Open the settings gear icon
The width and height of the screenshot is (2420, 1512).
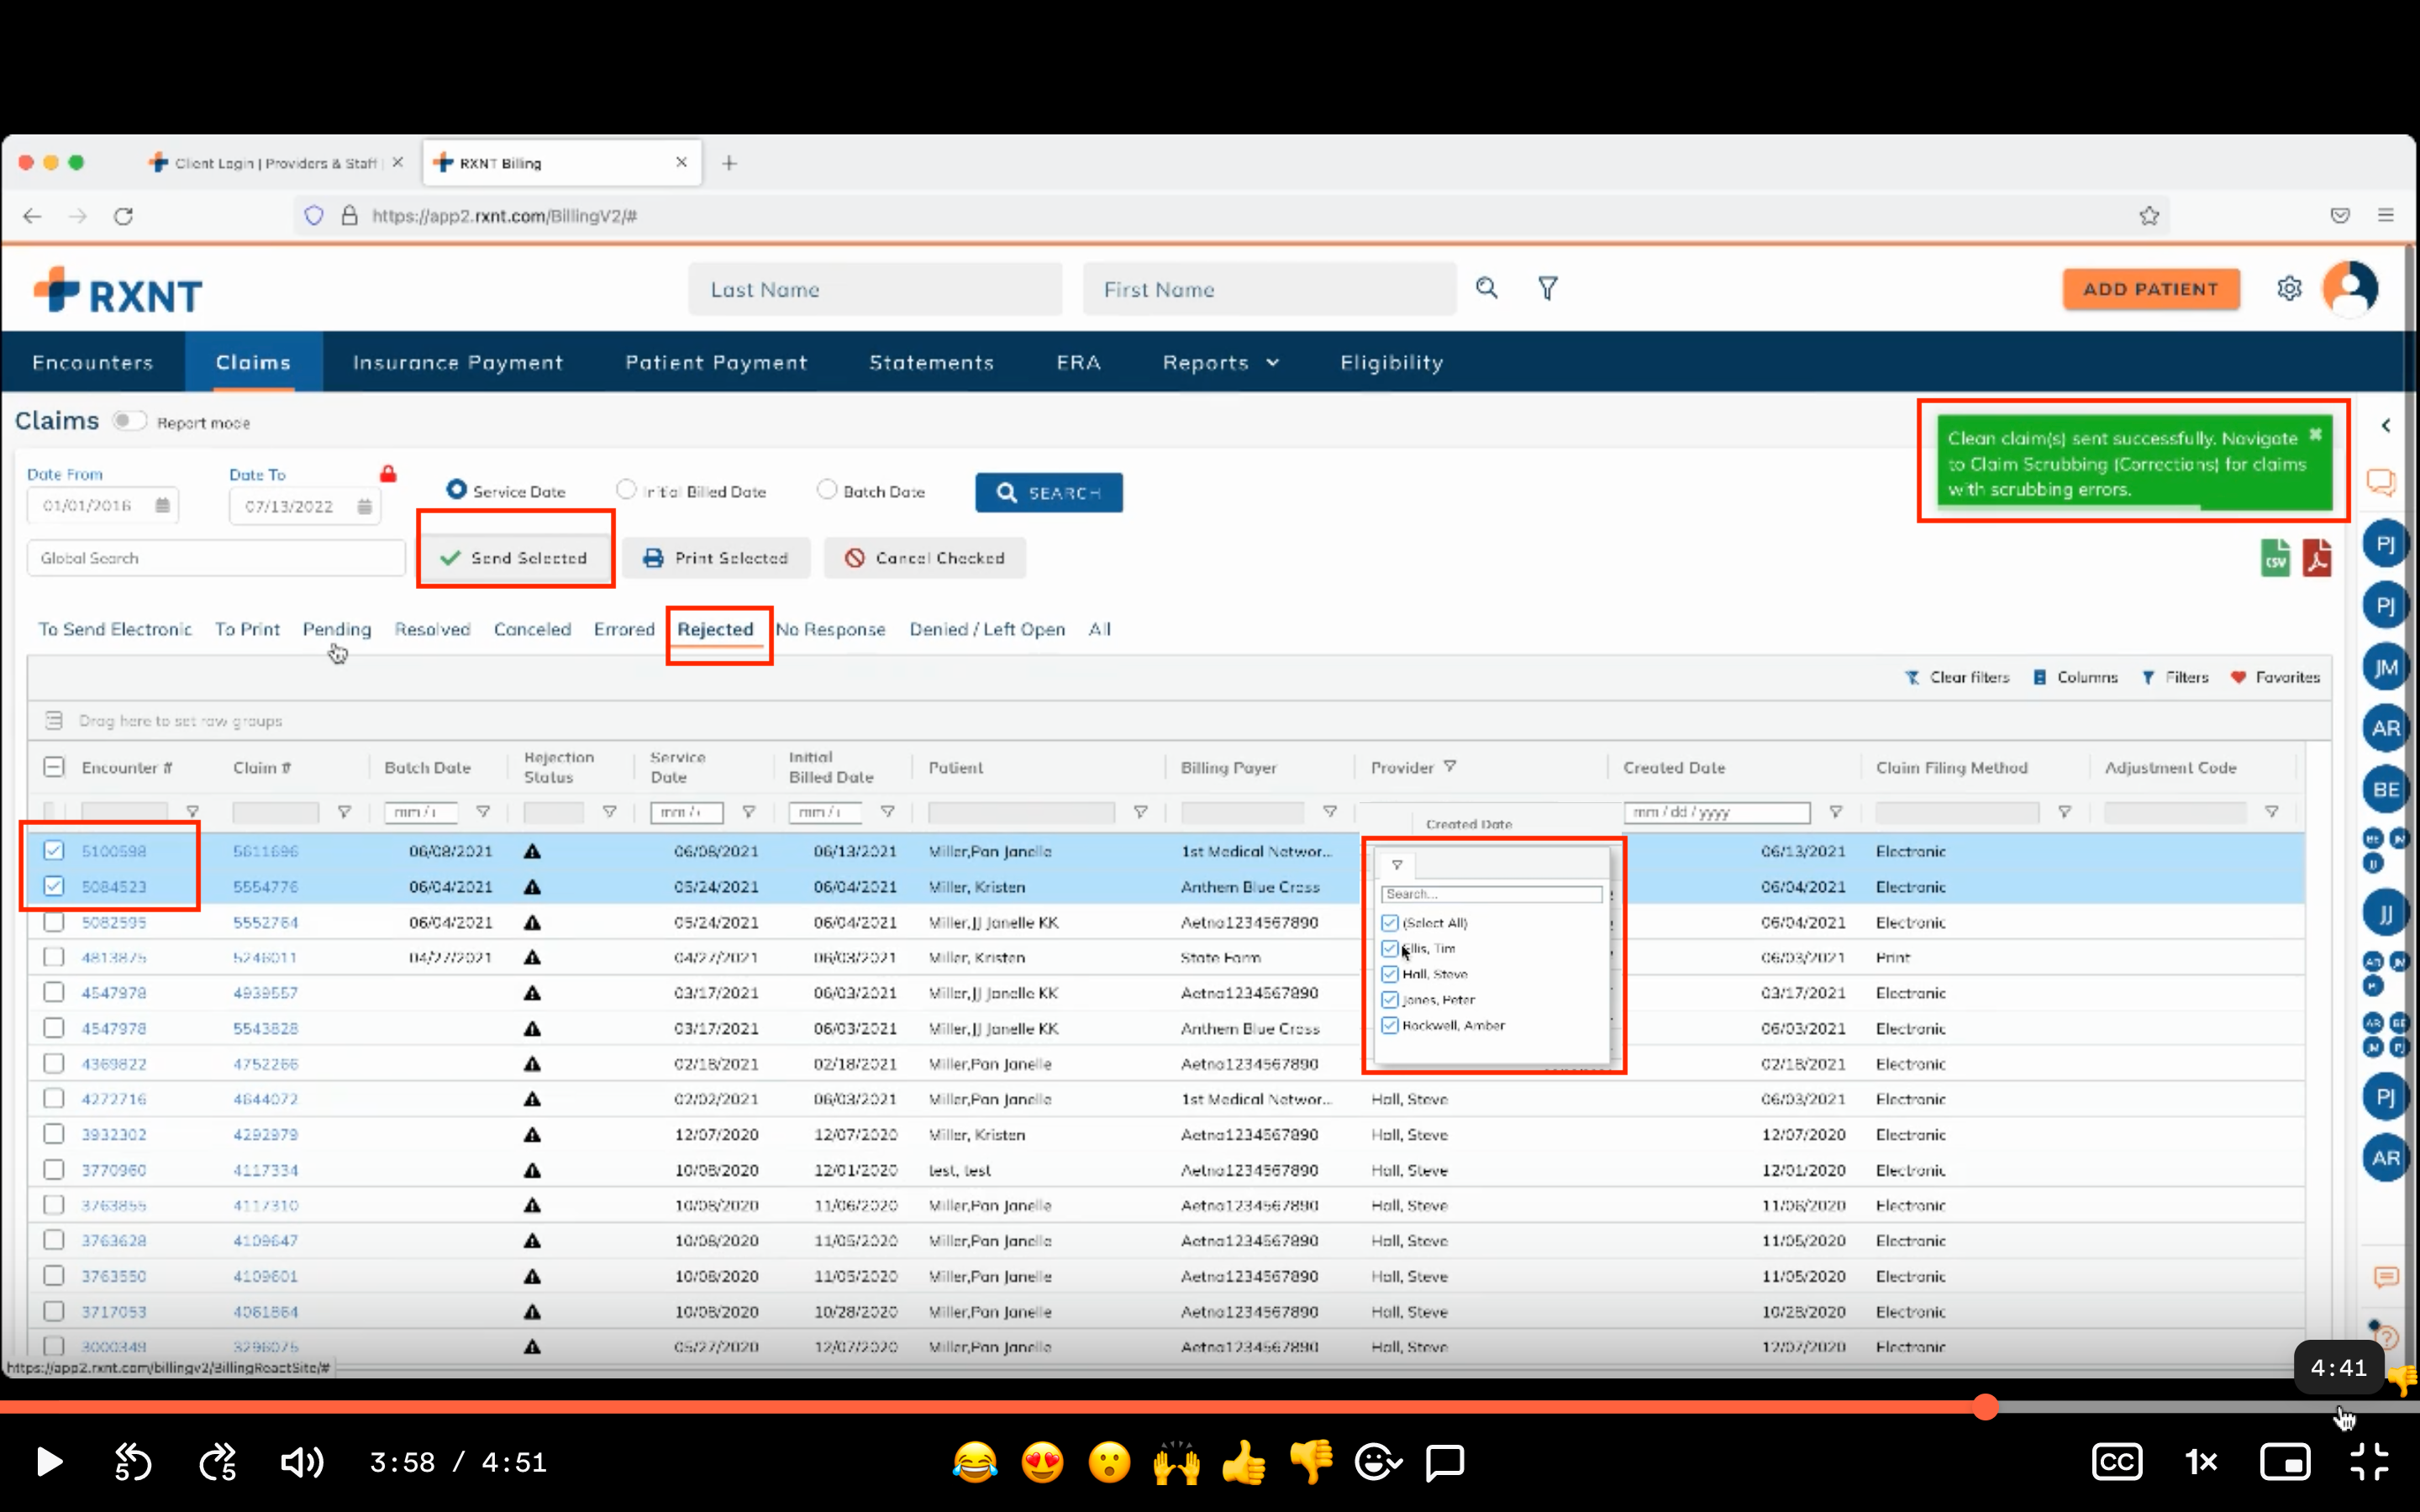2289,289
